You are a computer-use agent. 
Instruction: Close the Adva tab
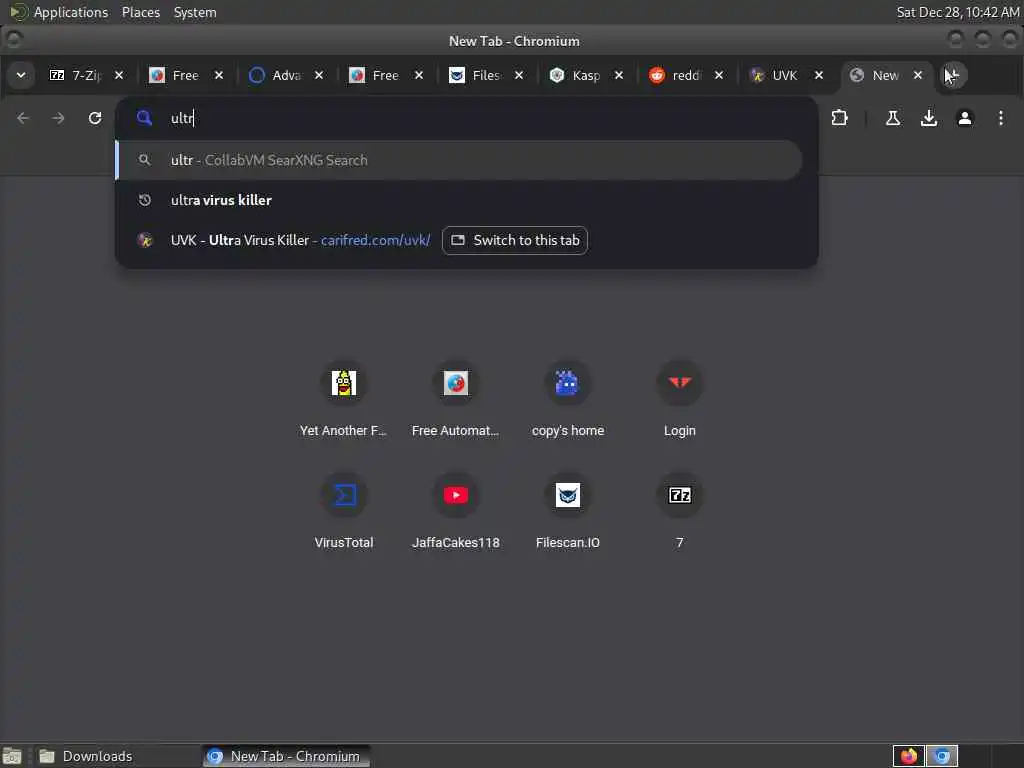319,75
